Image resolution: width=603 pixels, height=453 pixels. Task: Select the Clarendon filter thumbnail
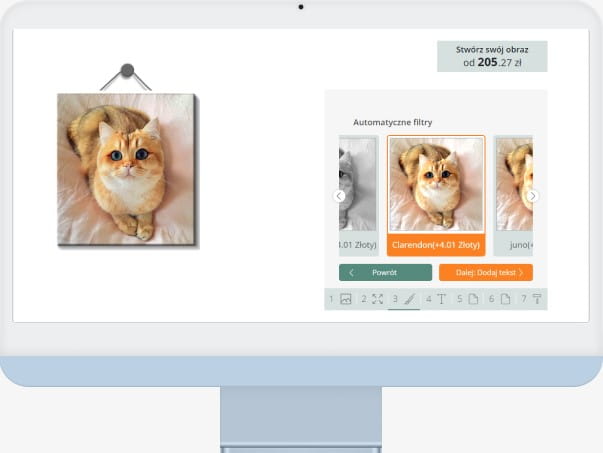pyautogui.click(x=435, y=185)
